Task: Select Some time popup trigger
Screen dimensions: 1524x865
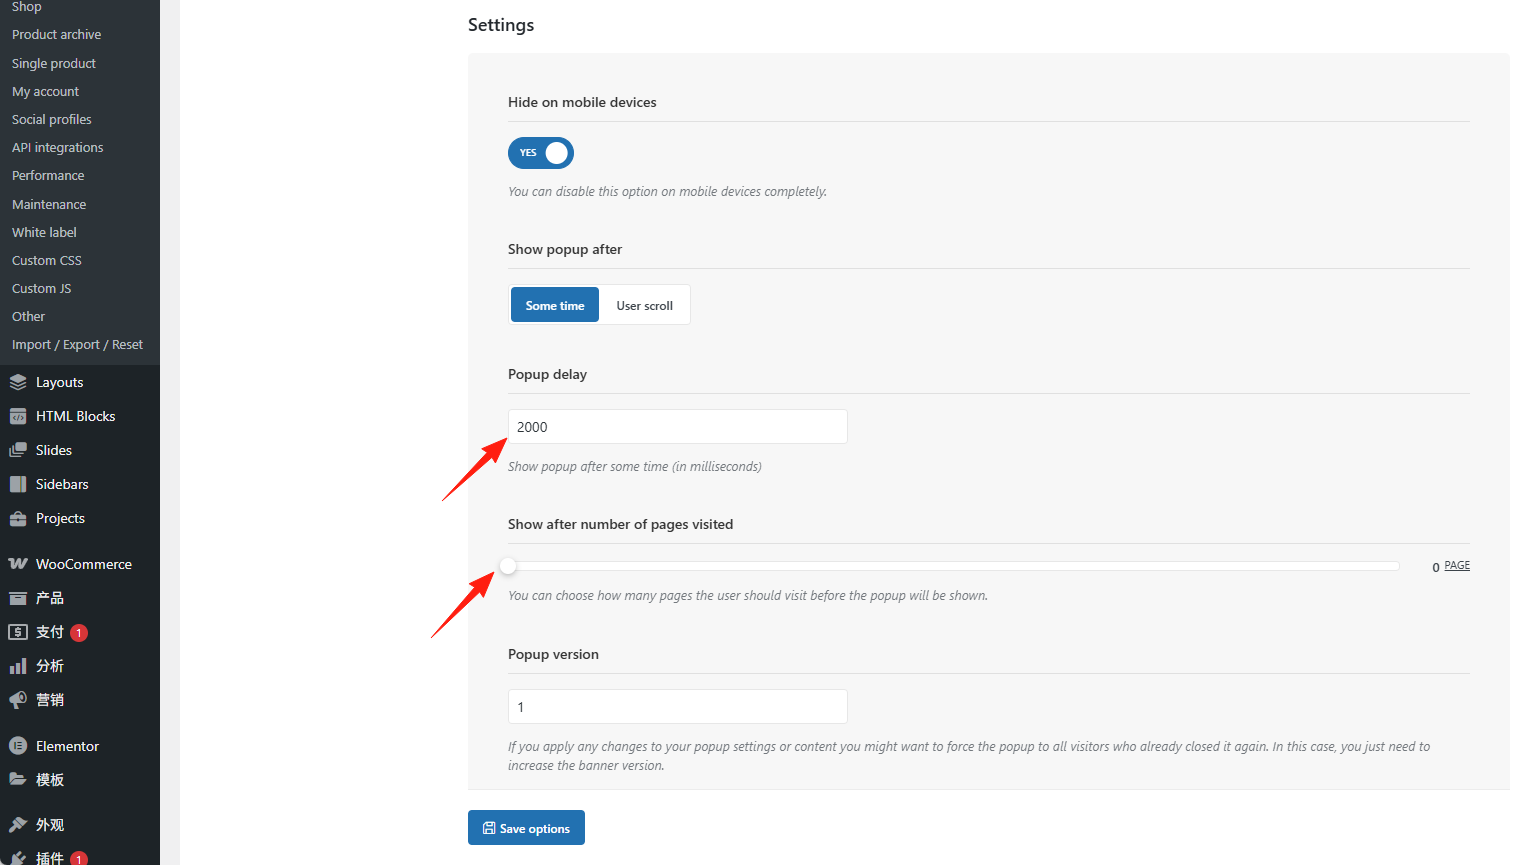Action: coord(555,305)
